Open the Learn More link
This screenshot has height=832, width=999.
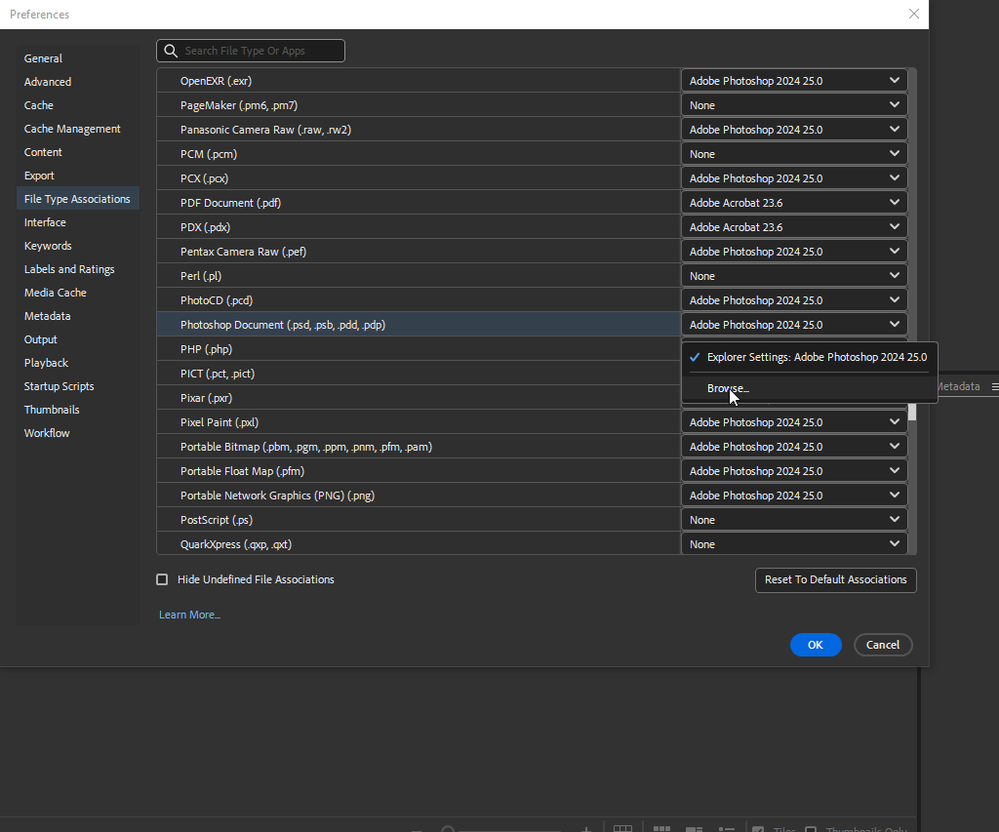pyautogui.click(x=188, y=614)
